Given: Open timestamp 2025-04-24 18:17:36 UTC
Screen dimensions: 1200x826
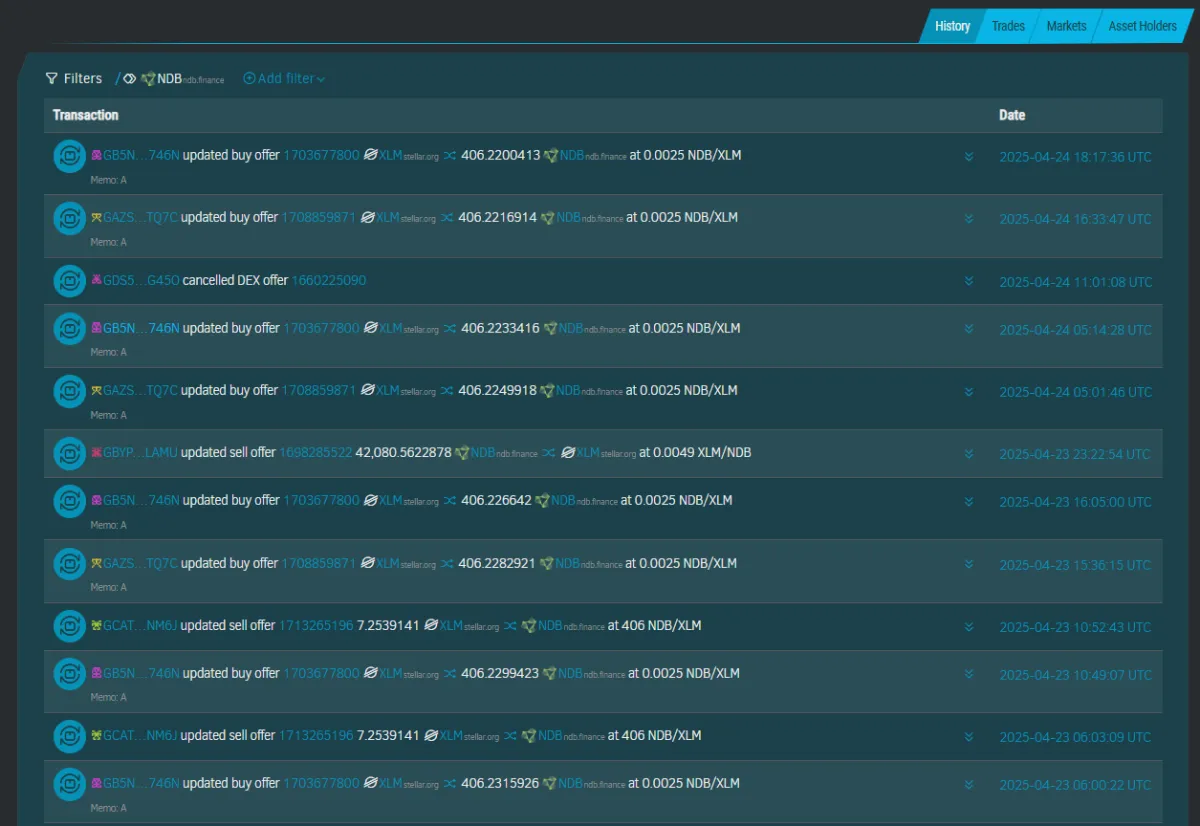Looking at the screenshot, I should (x=1075, y=157).
